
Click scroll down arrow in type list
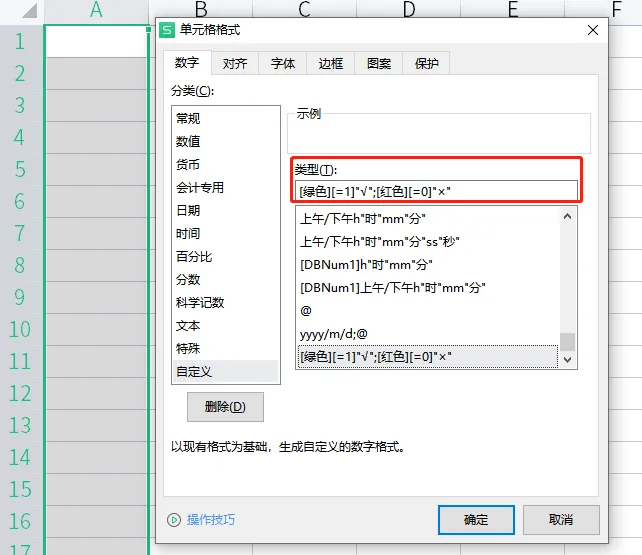pos(567,360)
